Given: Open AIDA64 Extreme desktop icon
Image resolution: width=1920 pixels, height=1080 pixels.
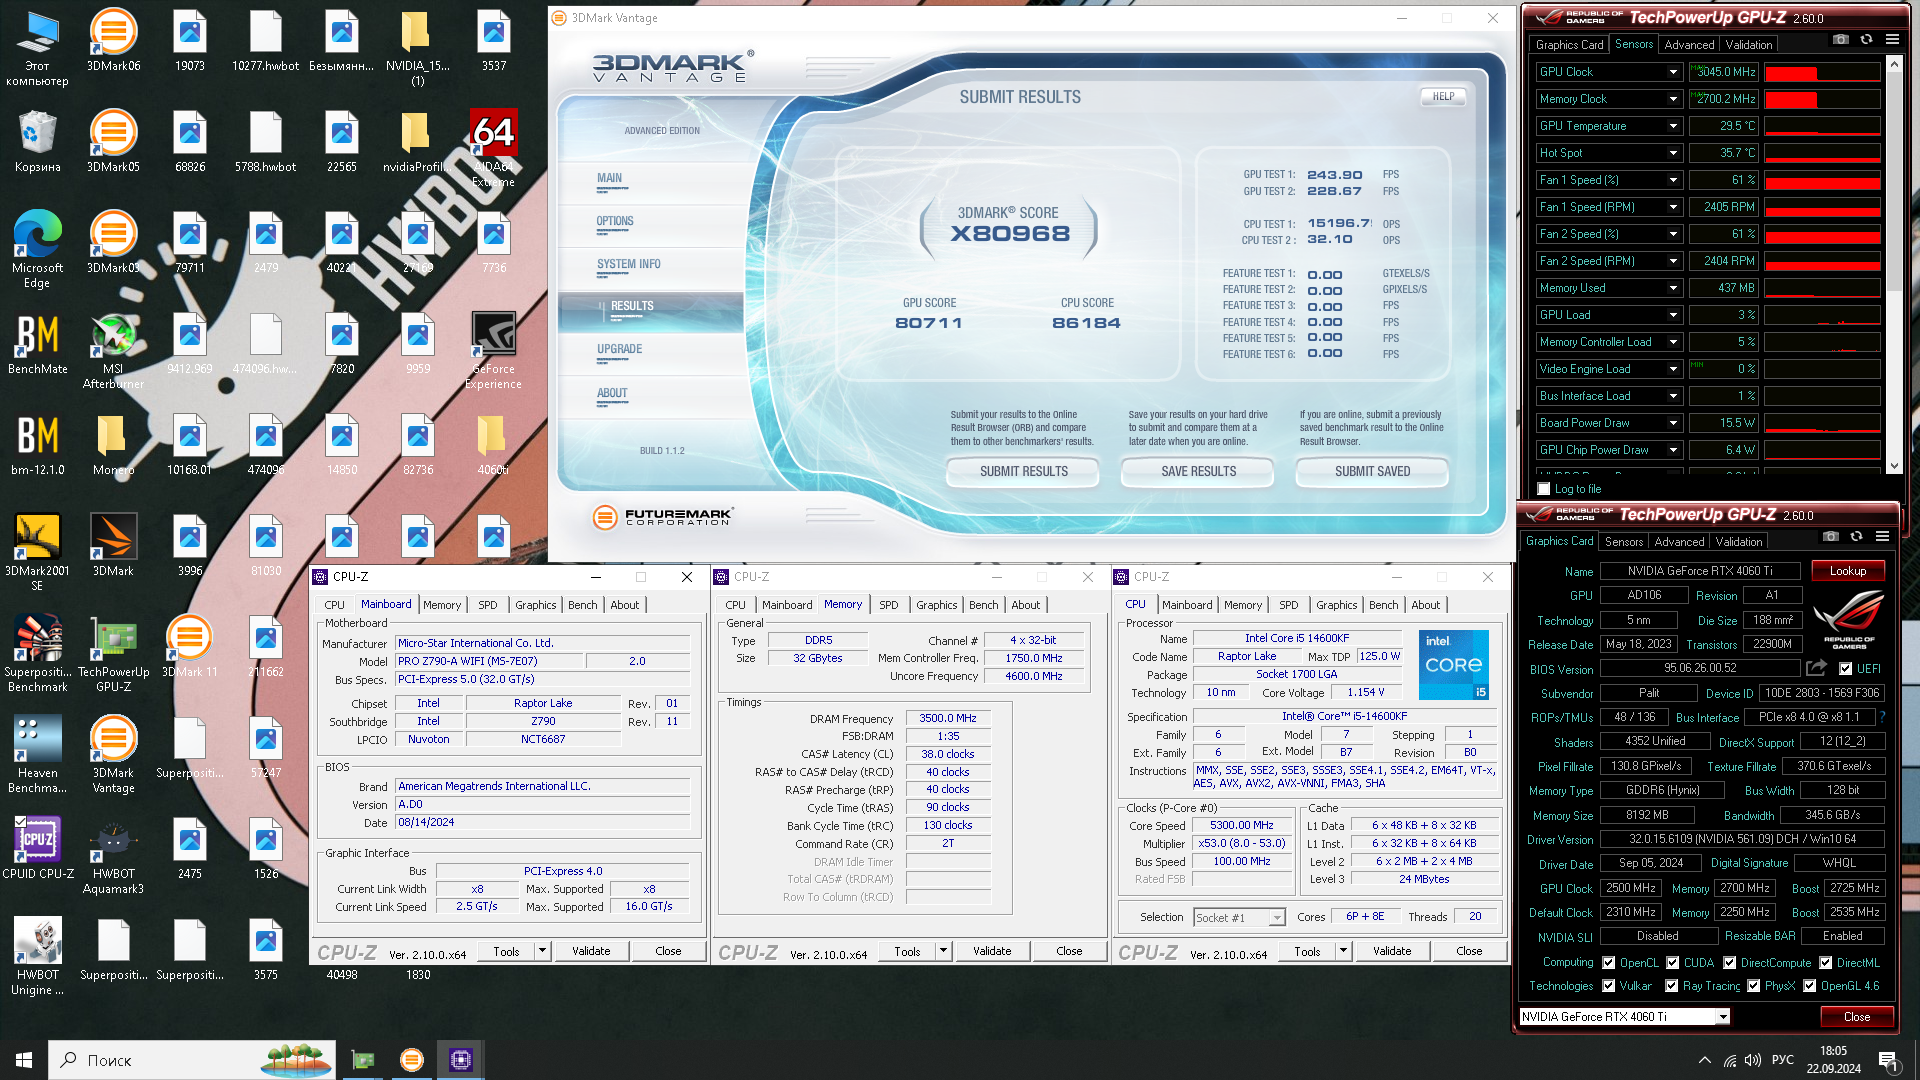Looking at the screenshot, I should [x=493, y=148].
